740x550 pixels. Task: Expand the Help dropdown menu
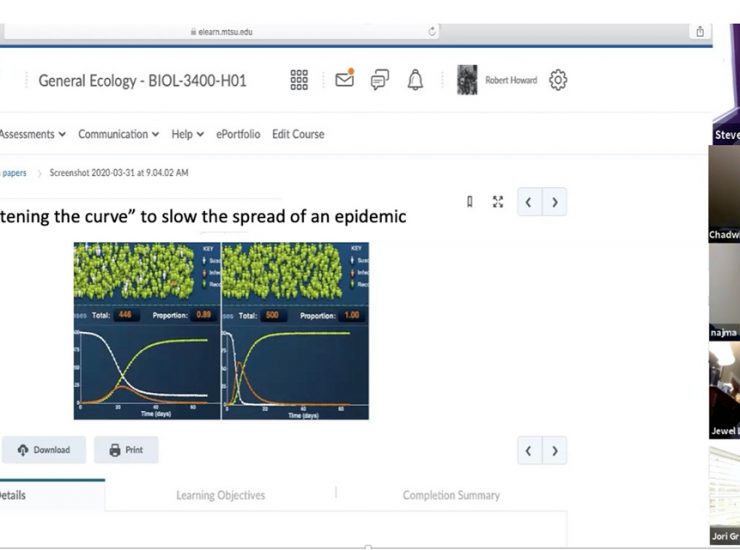pos(187,134)
